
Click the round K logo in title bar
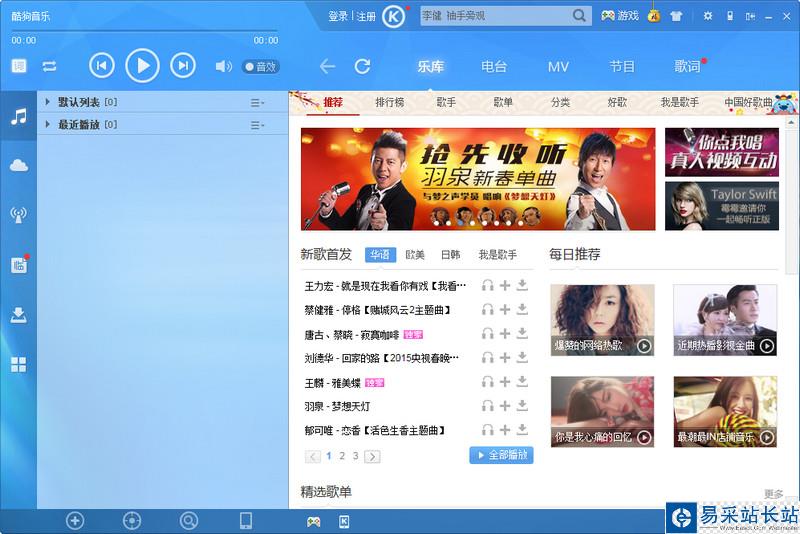393,17
